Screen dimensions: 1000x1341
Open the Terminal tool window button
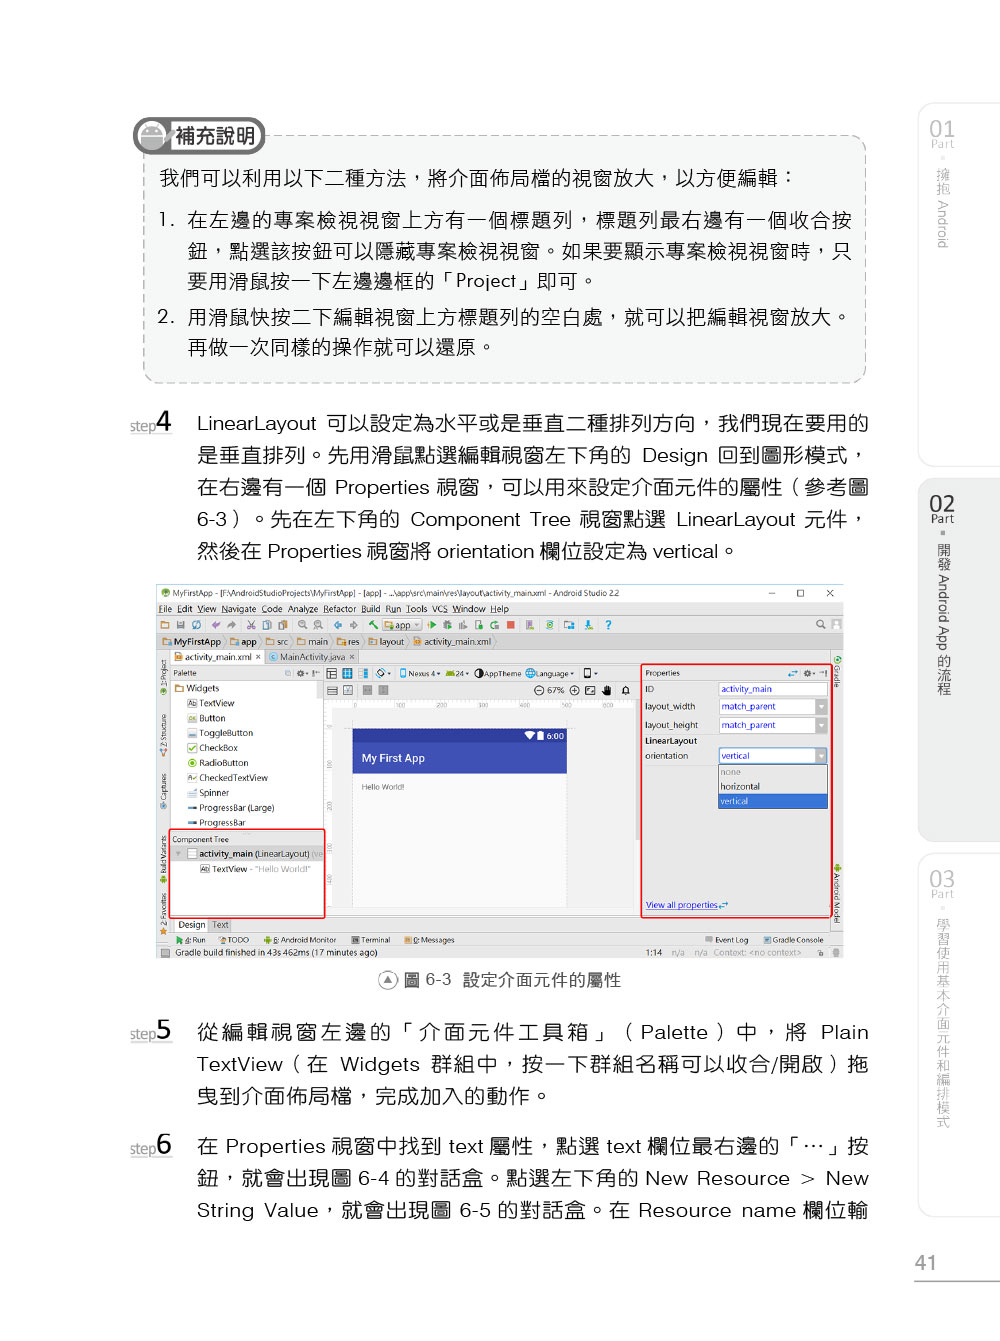370,940
